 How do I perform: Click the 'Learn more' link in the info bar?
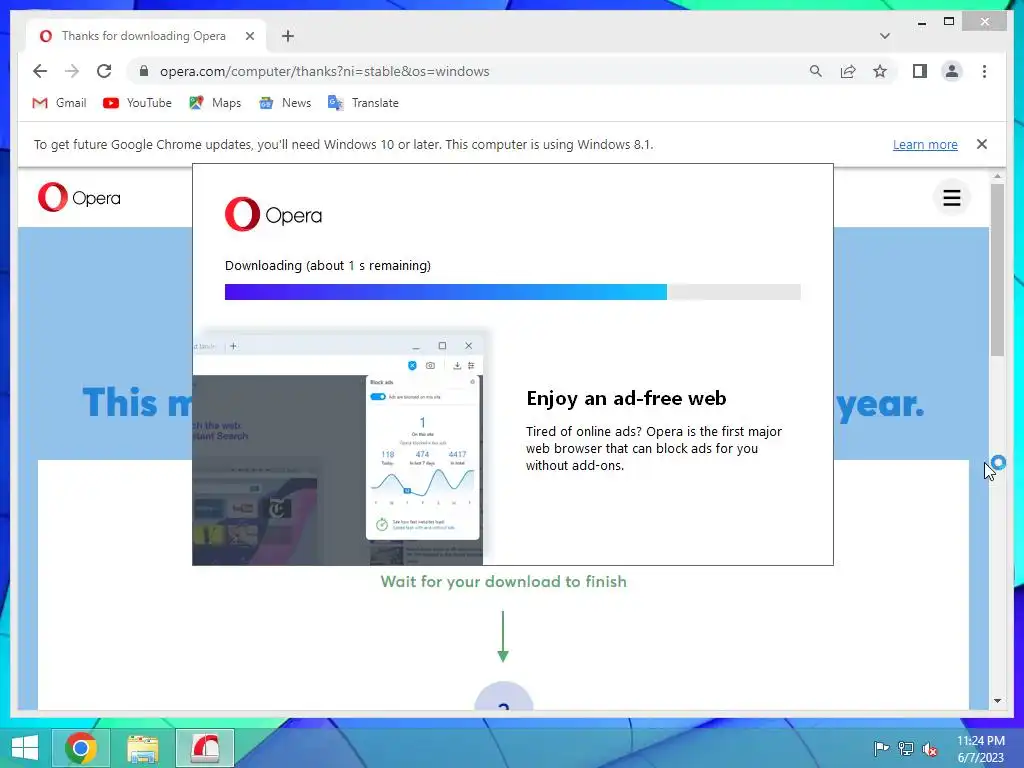click(x=925, y=144)
